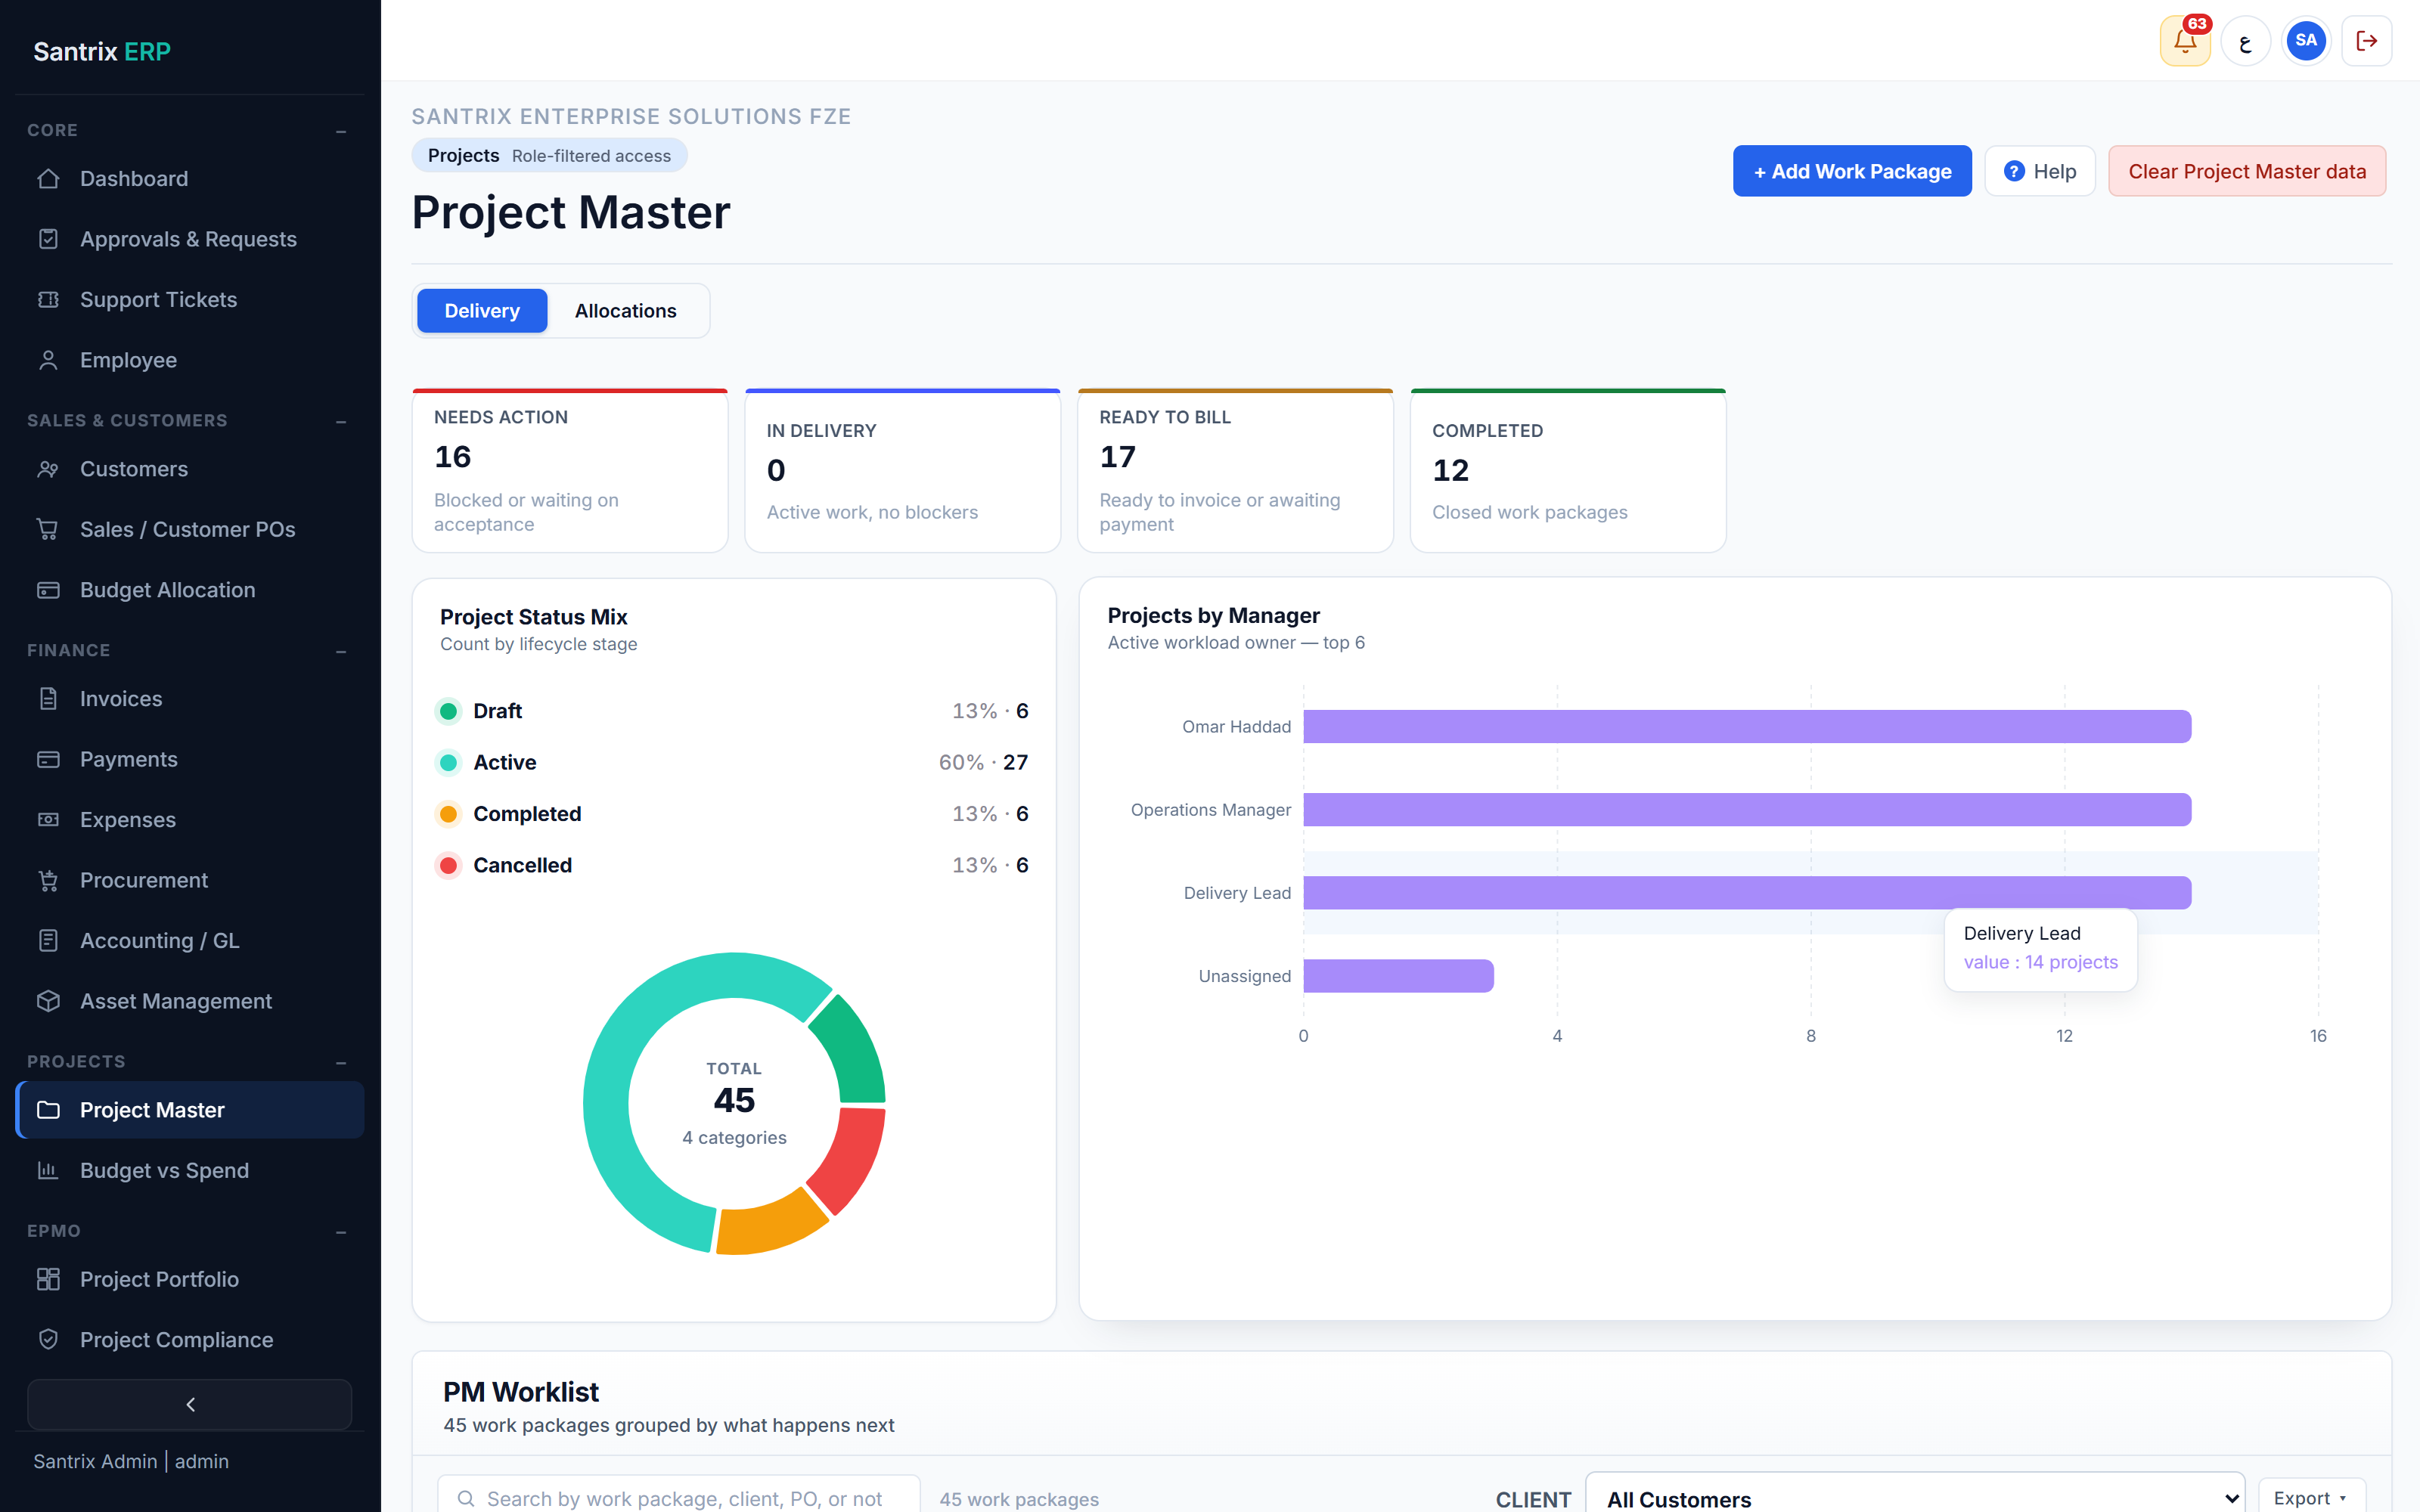The width and height of the screenshot is (2420, 1512).
Task: Collapse the EPMO sidebar section
Action: pyautogui.click(x=341, y=1232)
